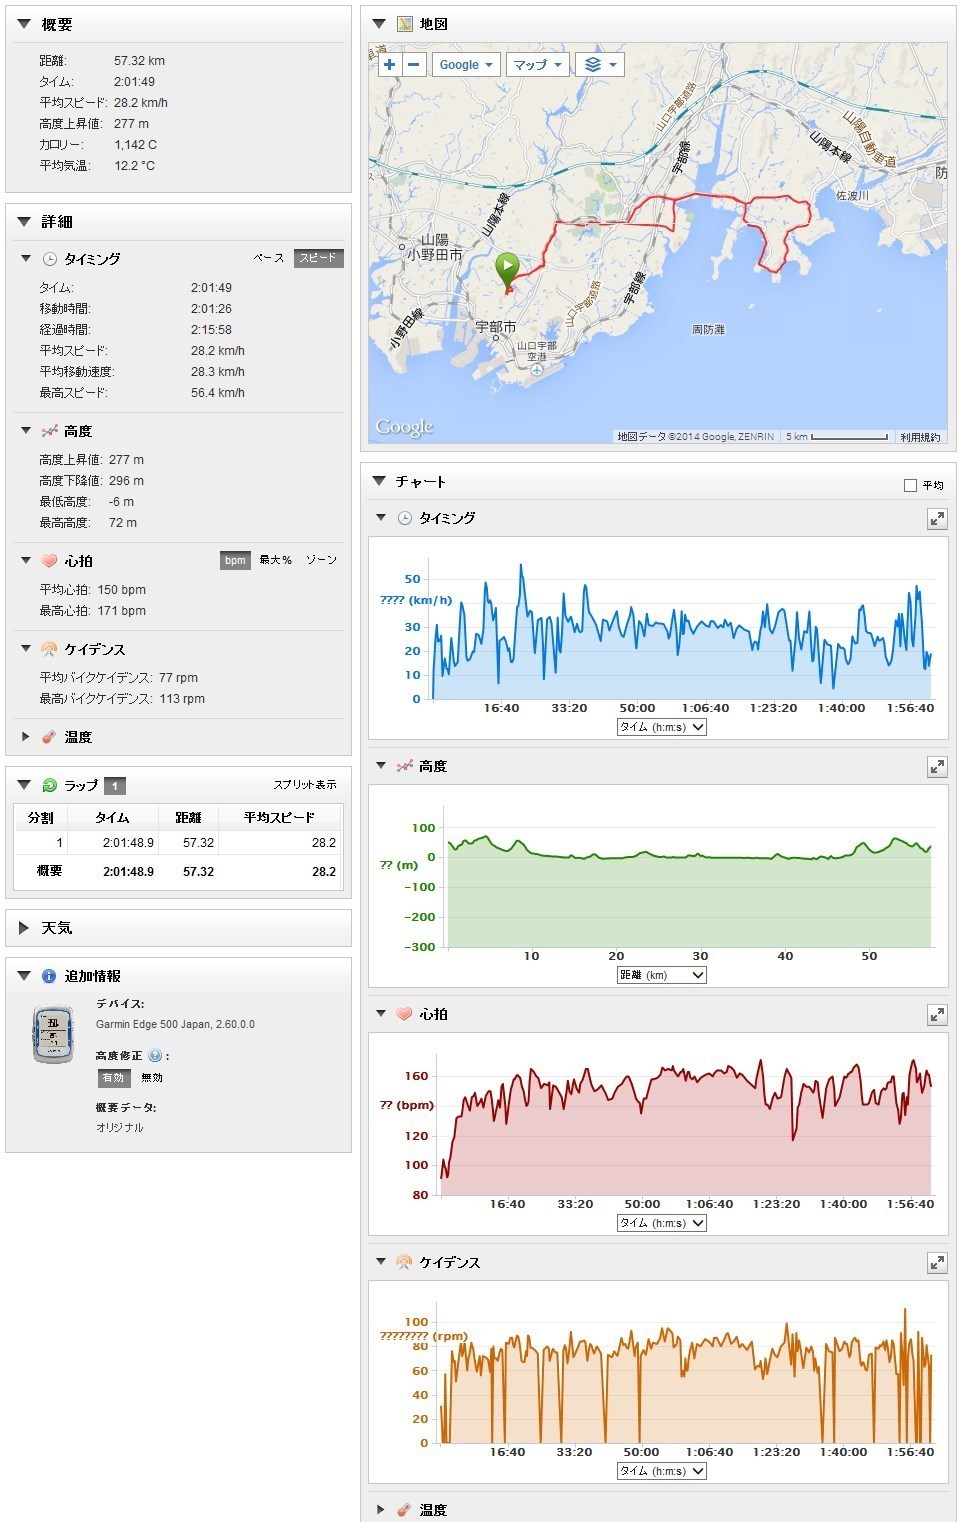Click the green start marker on the map
The height and width of the screenshot is (1522, 965).
507,270
